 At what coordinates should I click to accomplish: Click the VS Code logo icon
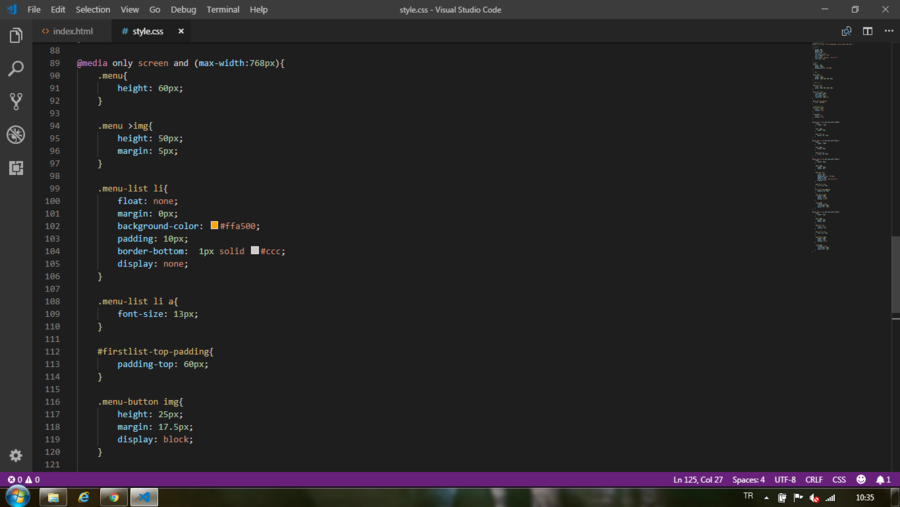11,9
